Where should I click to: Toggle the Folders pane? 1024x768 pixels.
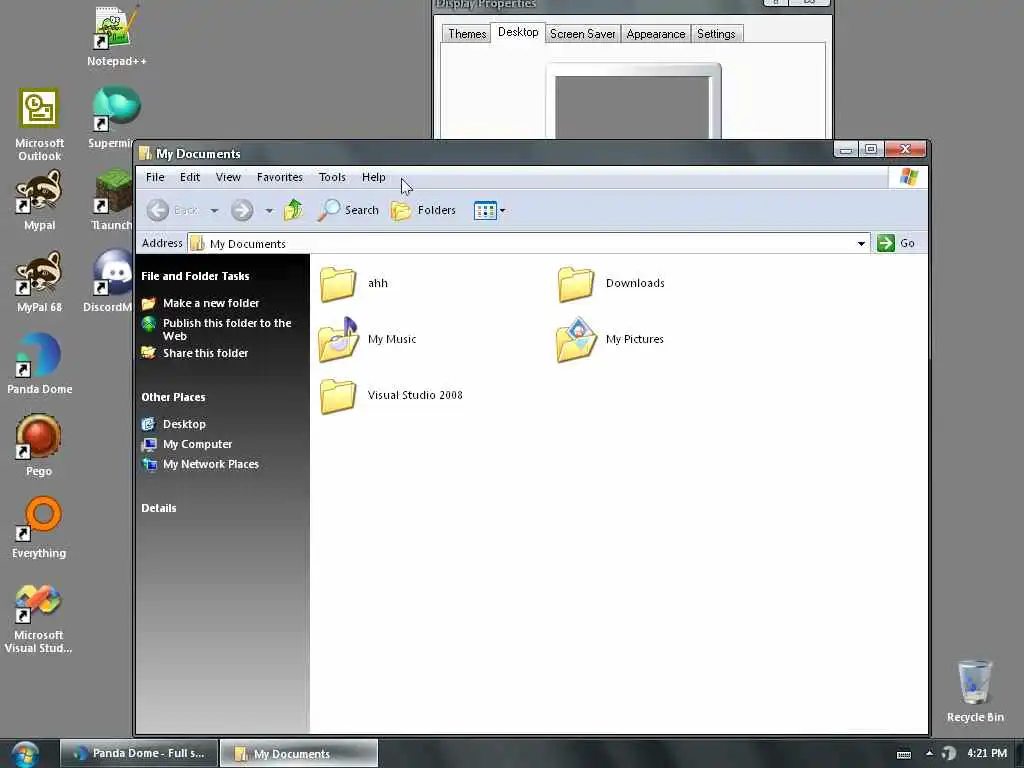423,210
